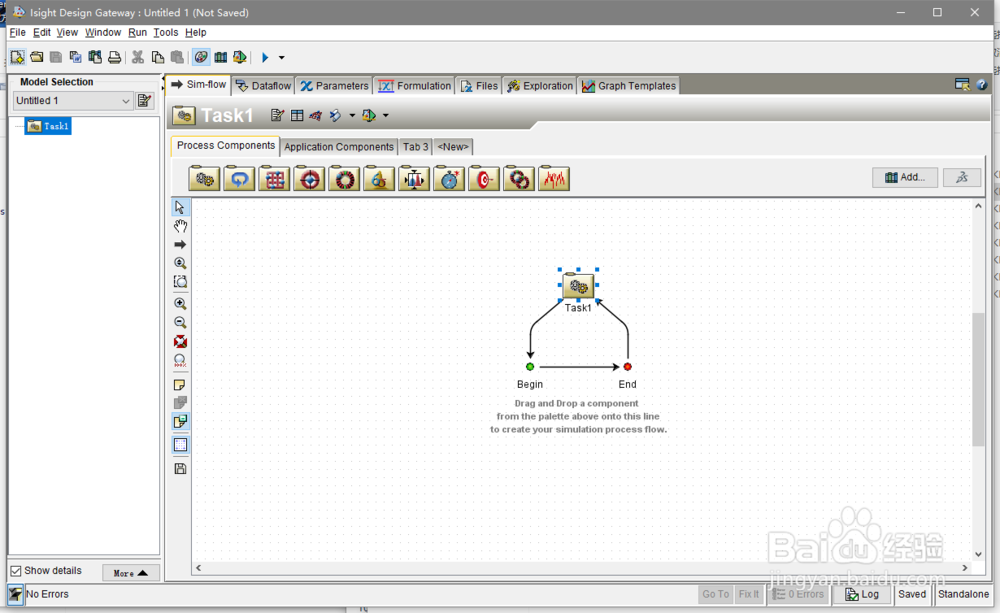
Task: Click the help question mark icon
Action: pyautogui.click(x=982, y=84)
